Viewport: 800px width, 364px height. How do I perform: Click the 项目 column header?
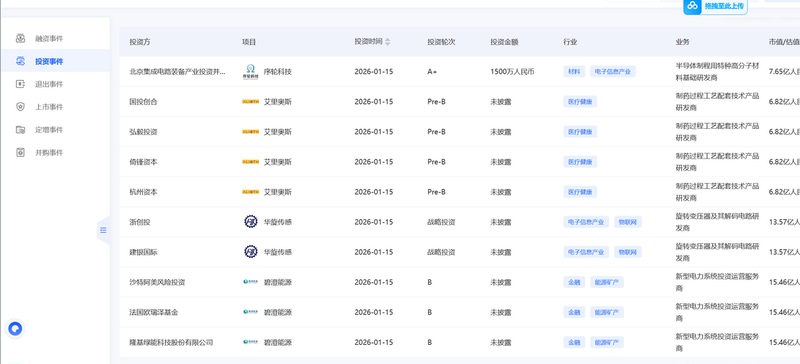(x=248, y=42)
